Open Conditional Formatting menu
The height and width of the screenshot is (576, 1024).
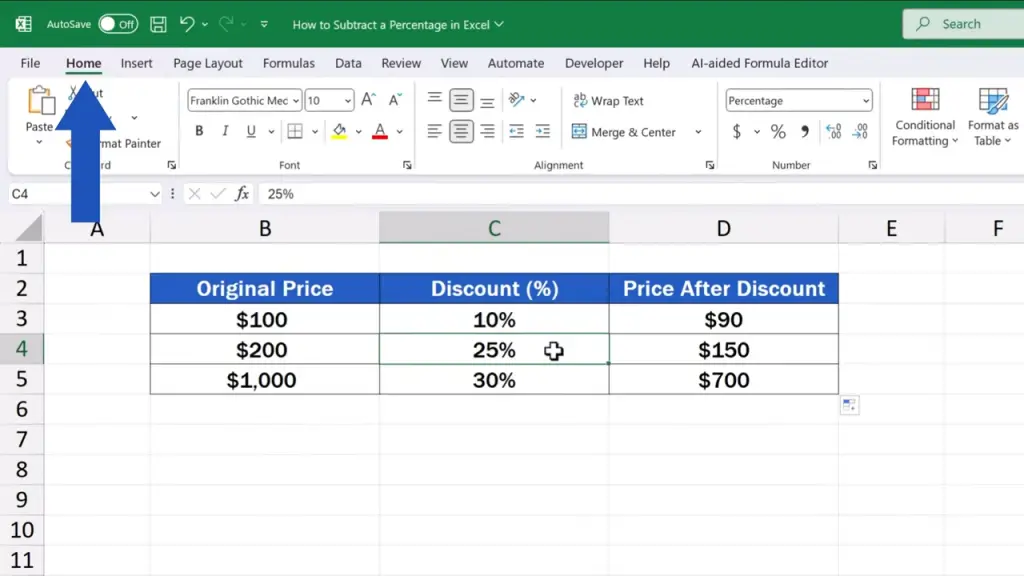(925, 118)
